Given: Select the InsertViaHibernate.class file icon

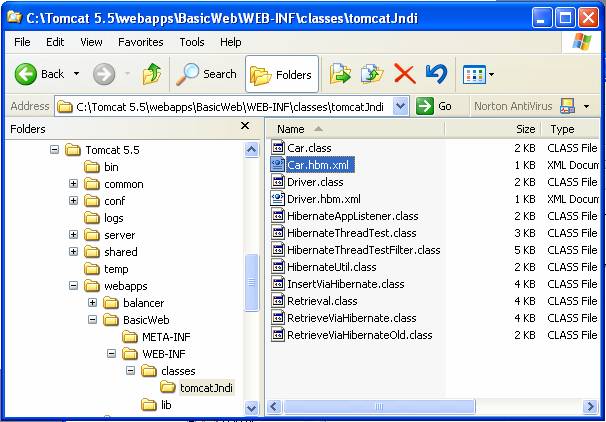Looking at the screenshot, I should [278, 284].
